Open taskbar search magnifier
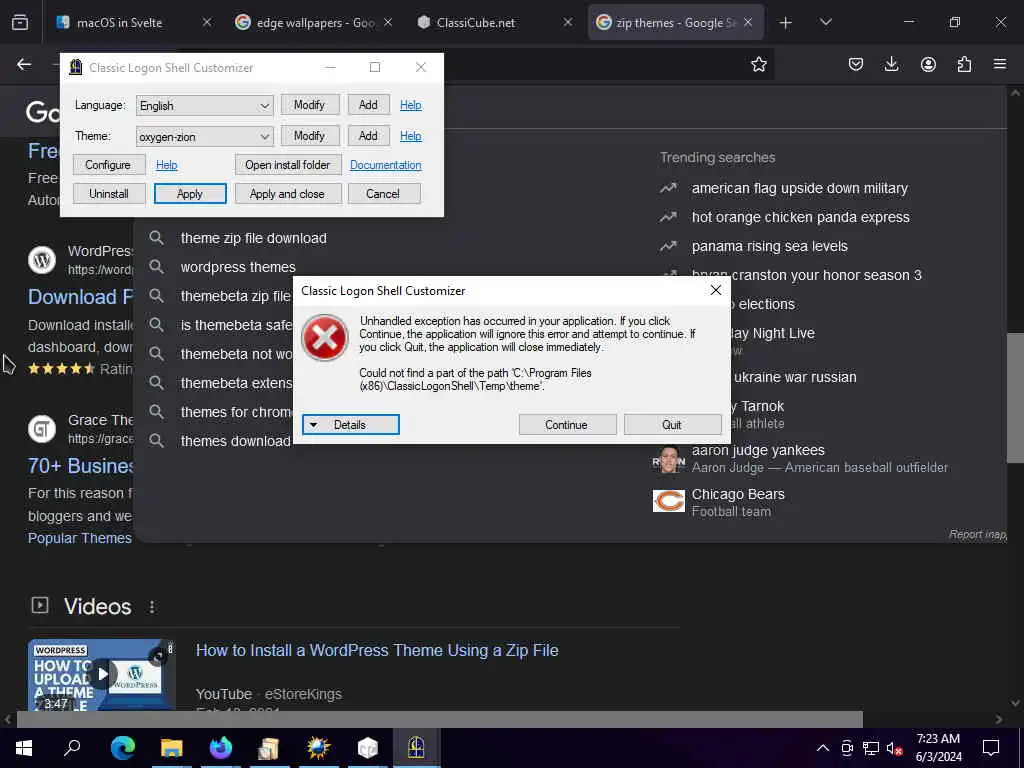1024x768 pixels. 72,748
